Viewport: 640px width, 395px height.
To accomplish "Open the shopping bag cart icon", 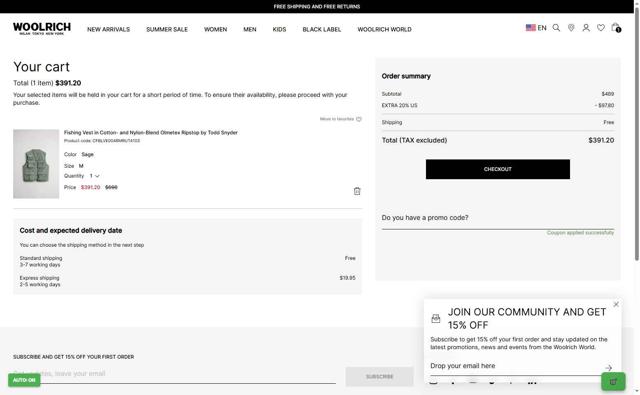I will click(x=616, y=28).
